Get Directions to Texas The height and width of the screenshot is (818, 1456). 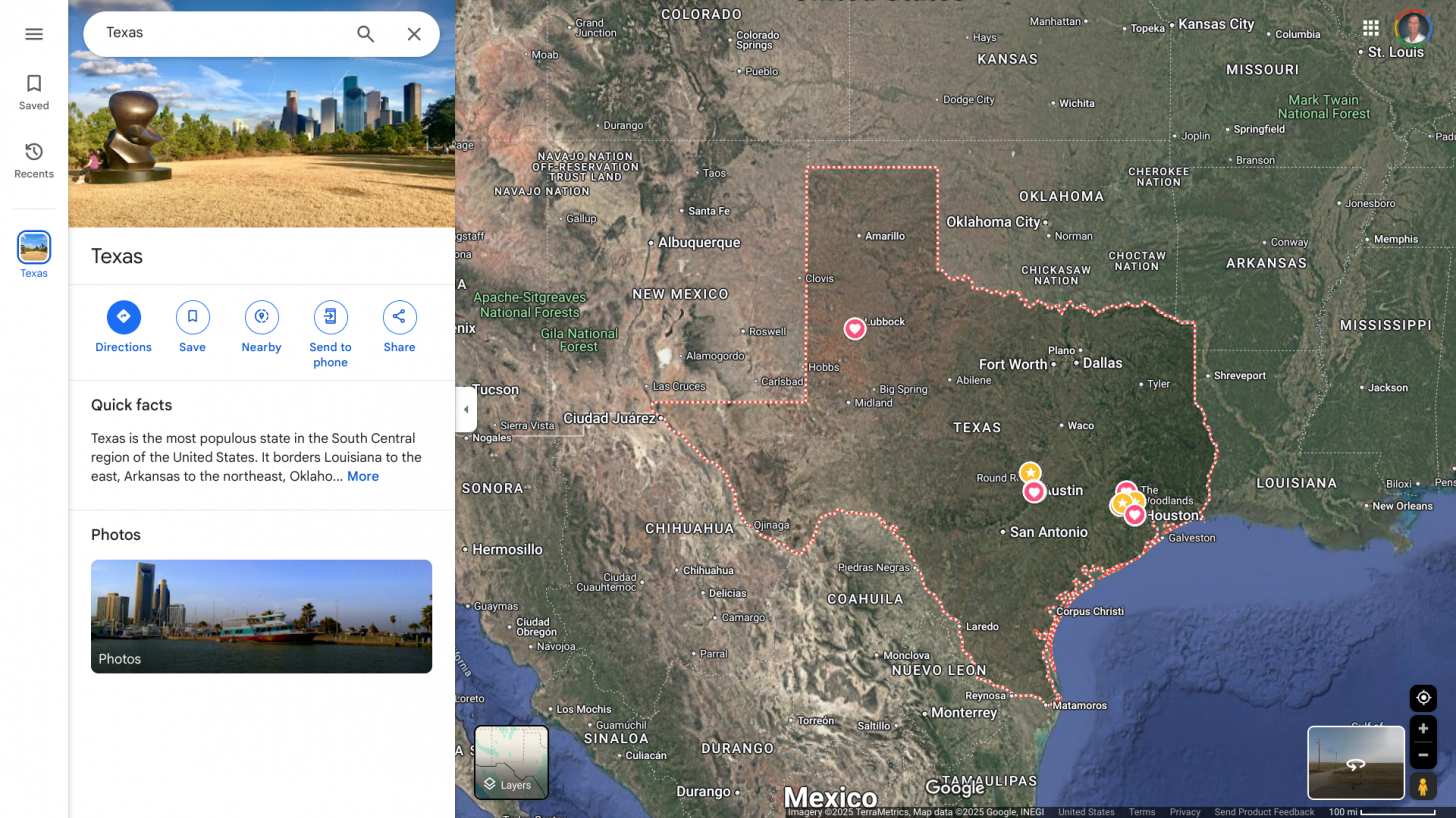[x=124, y=327]
